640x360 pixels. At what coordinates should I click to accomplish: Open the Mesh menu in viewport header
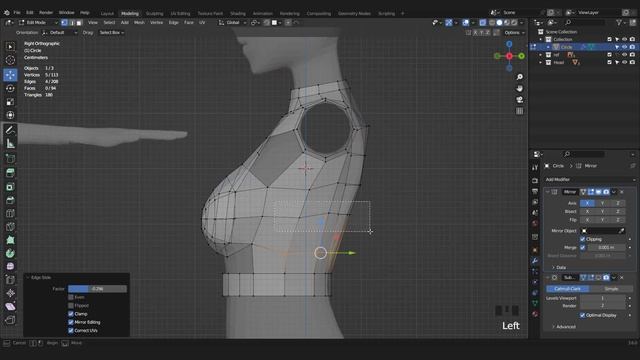click(139, 22)
